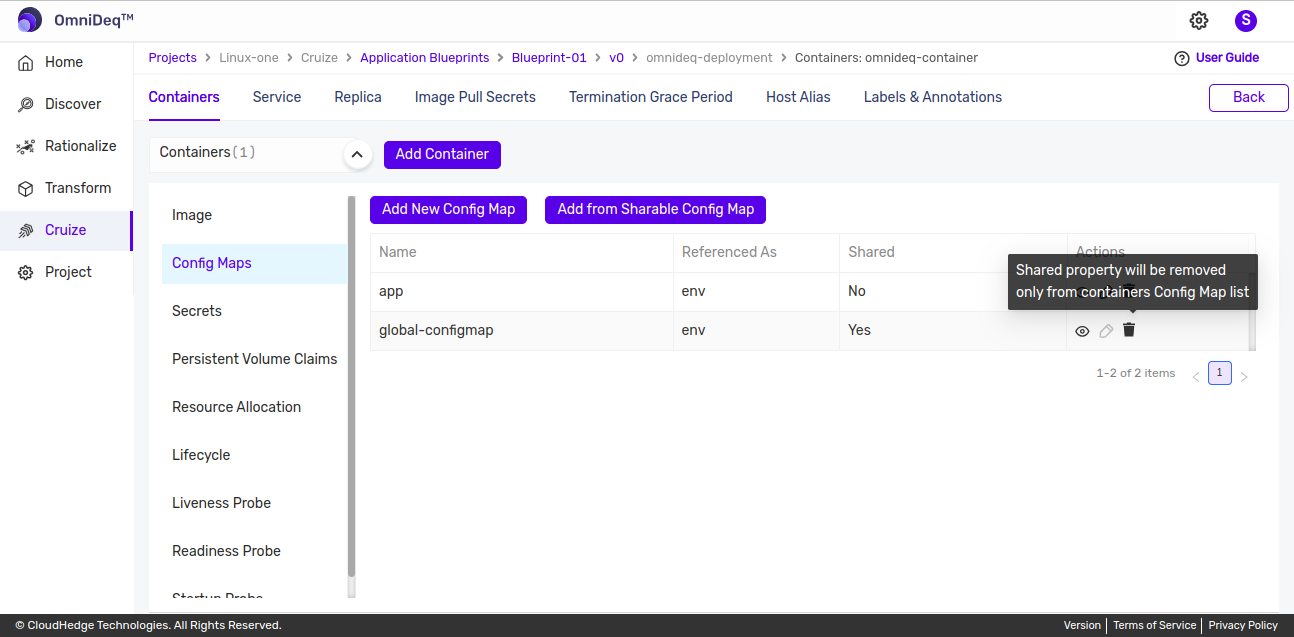Click the '1-2 of 2 items' text
Screen dimensions: 1294x637
pyautogui.click(x=1136, y=373)
